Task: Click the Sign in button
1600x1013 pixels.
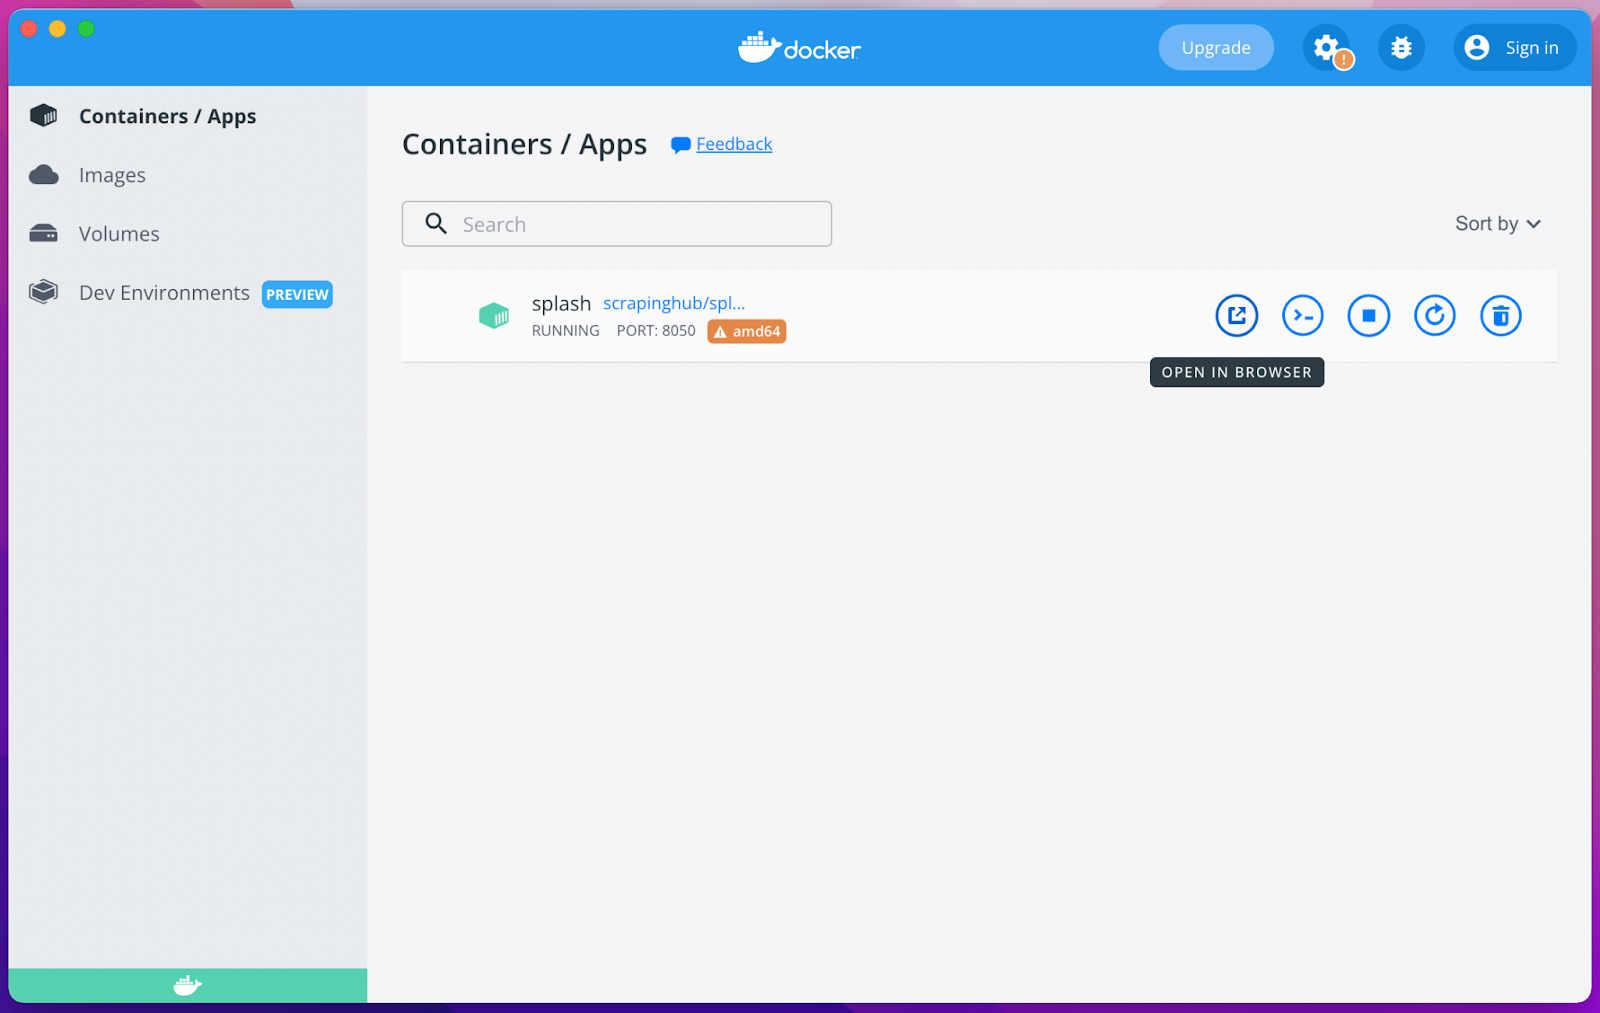Action: click(1515, 47)
